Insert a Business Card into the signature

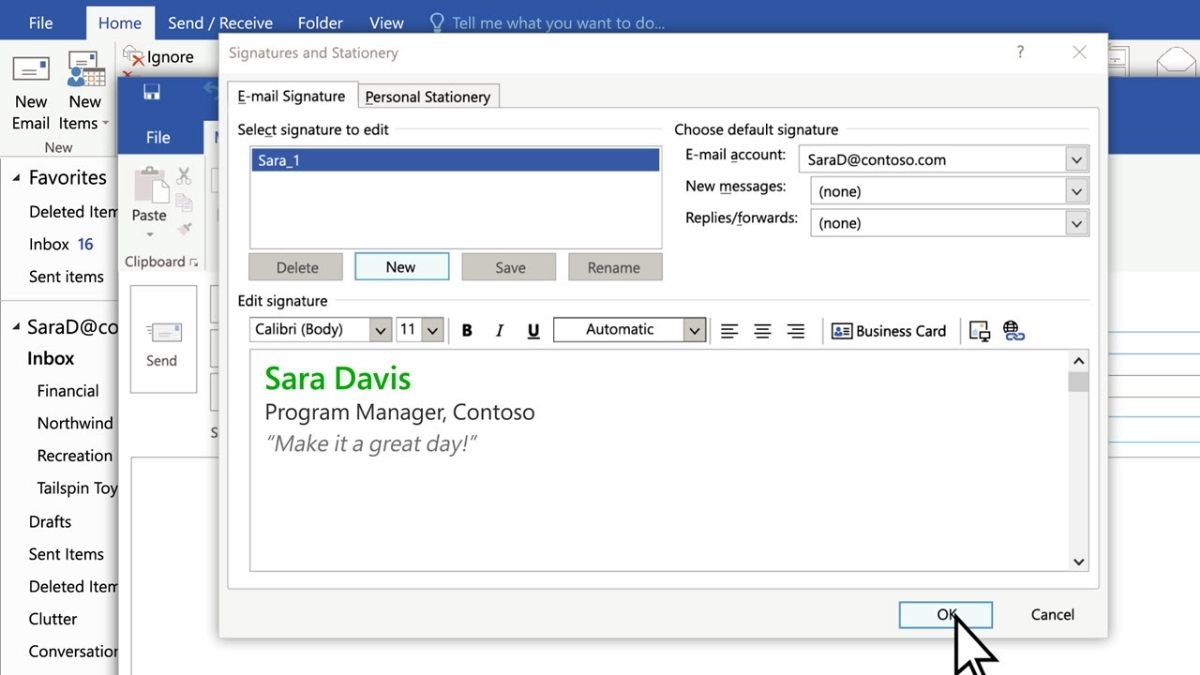[888, 330]
